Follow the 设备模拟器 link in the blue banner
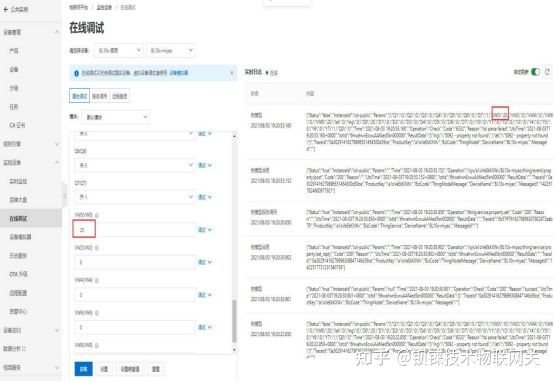This screenshot has width=554, height=382. pyautogui.click(x=179, y=73)
